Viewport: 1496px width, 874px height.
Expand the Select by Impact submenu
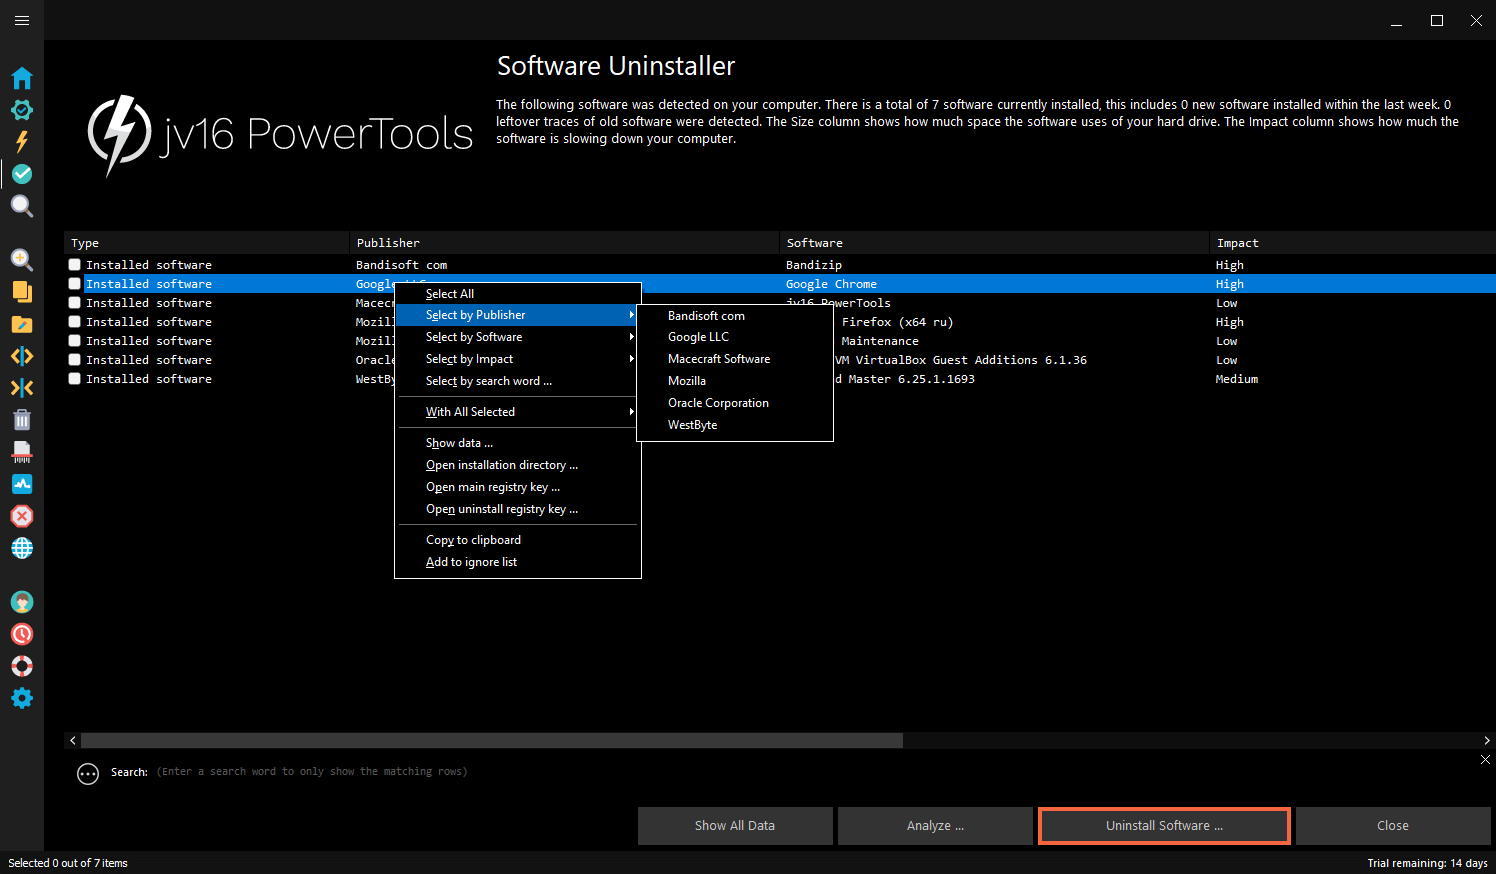517,359
